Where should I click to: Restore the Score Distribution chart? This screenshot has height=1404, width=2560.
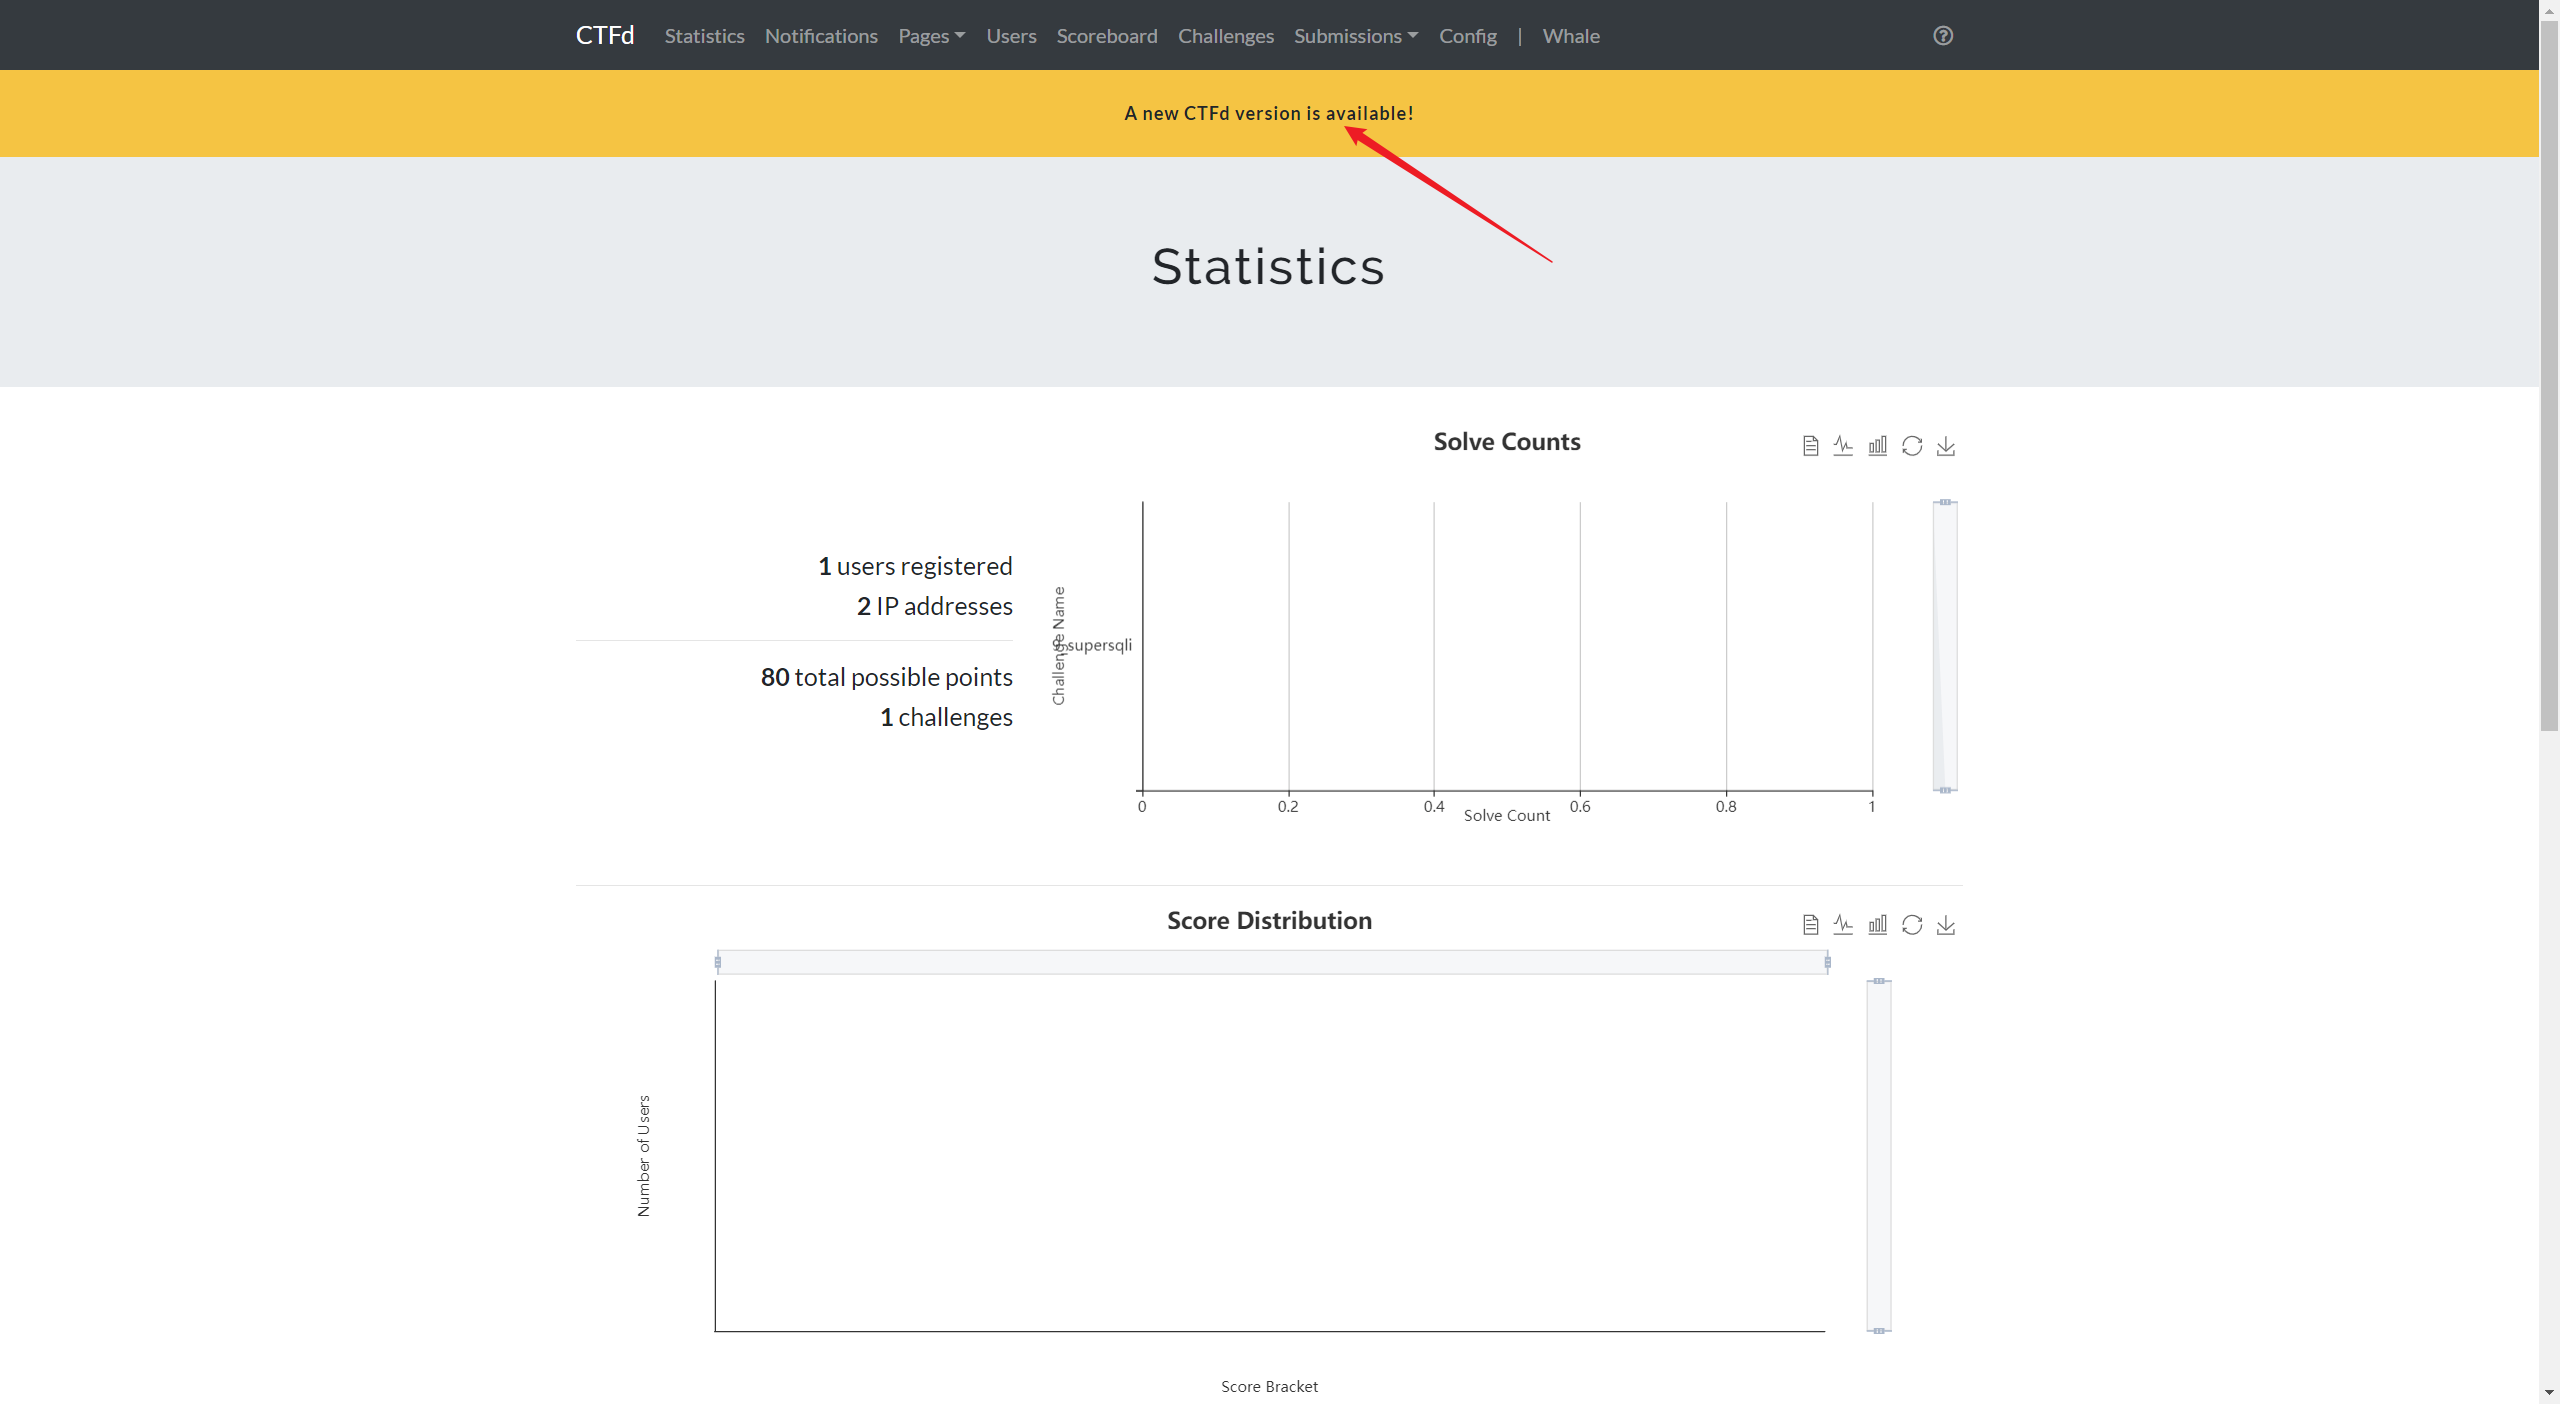(x=1911, y=925)
